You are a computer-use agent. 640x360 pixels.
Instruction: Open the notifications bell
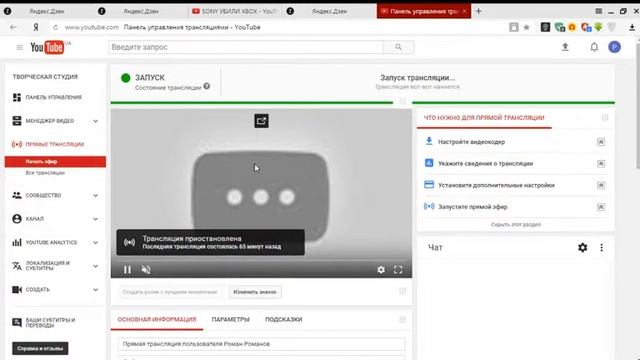pos(594,47)
